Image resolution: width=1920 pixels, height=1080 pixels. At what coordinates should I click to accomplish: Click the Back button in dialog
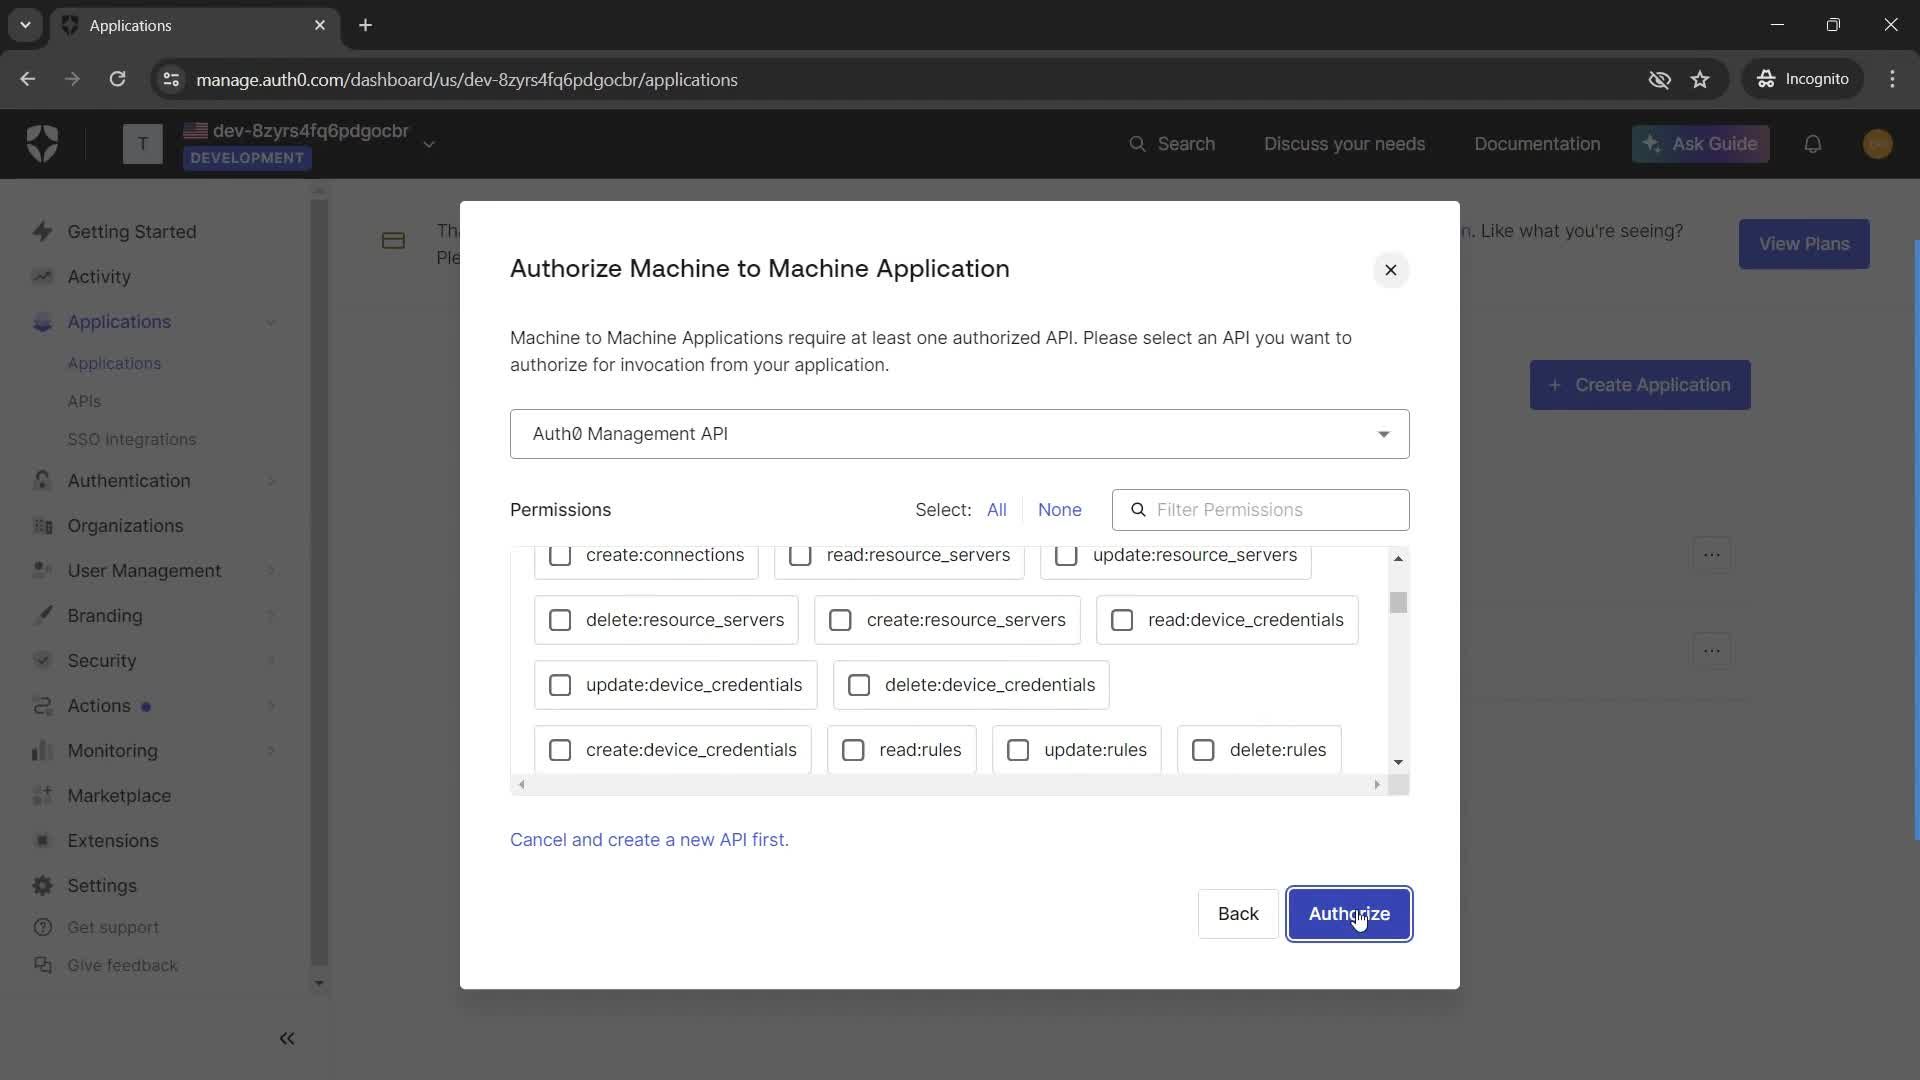point(1238,914)
